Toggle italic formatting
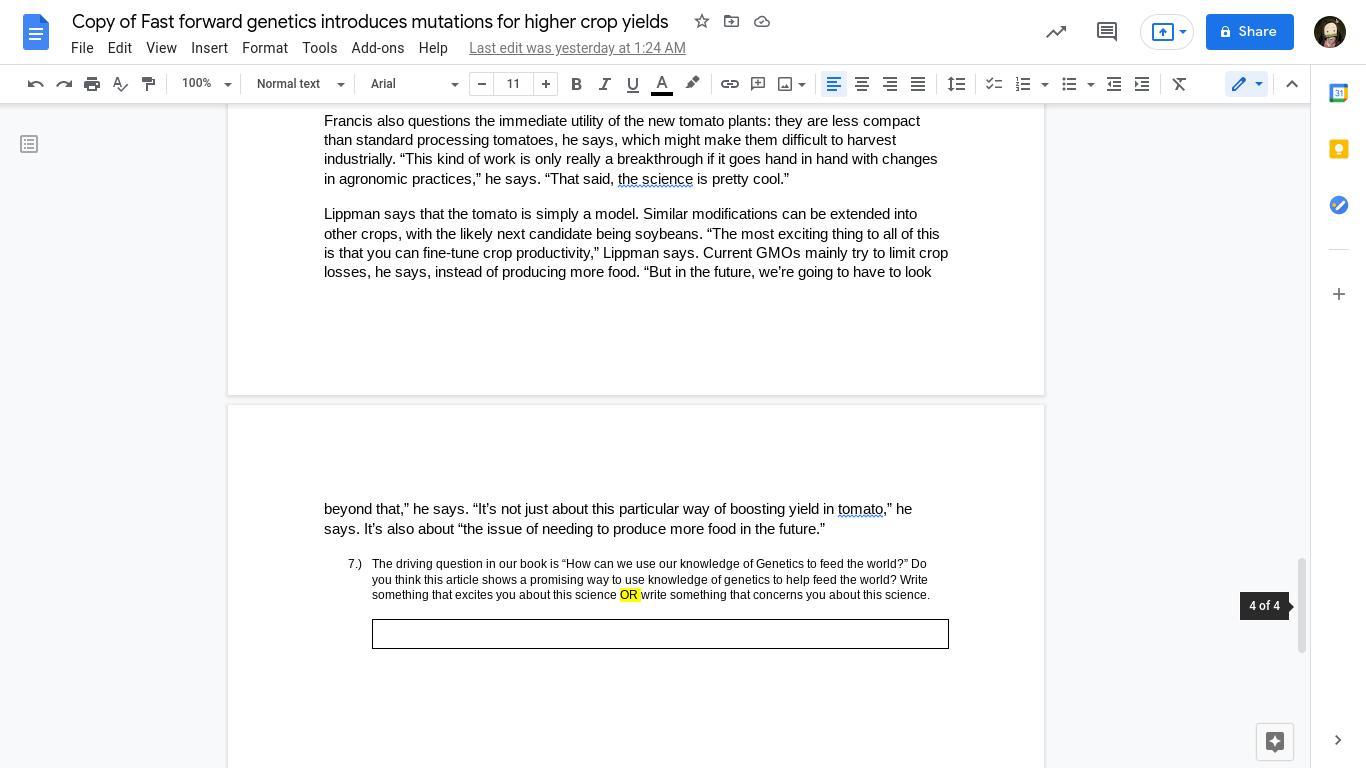Image resolution: width=1366 pixels, height=768 pixels. 604,84
